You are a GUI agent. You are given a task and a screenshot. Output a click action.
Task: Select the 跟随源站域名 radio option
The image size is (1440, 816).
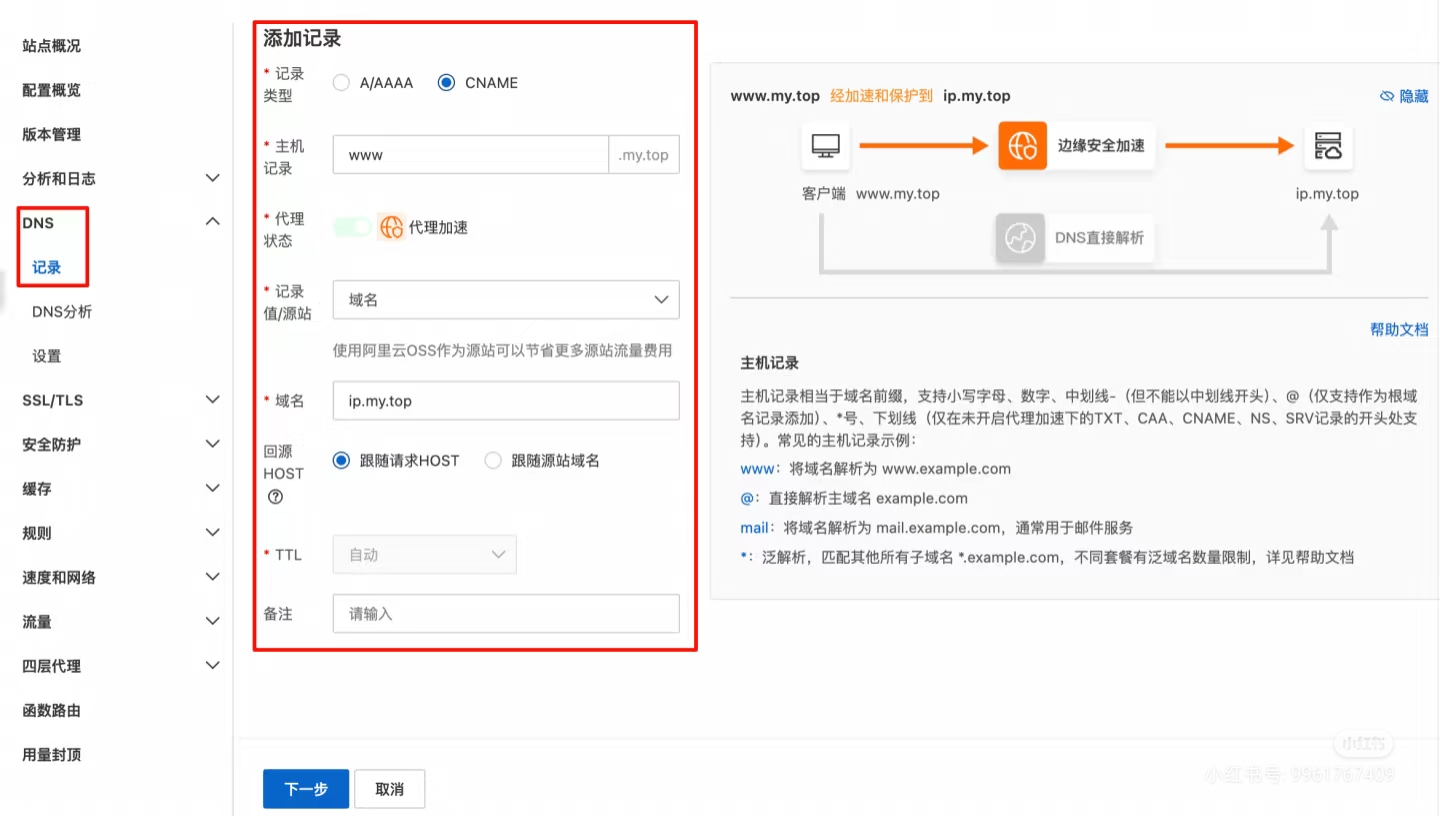pyautogui.click(x=493, y=461)
